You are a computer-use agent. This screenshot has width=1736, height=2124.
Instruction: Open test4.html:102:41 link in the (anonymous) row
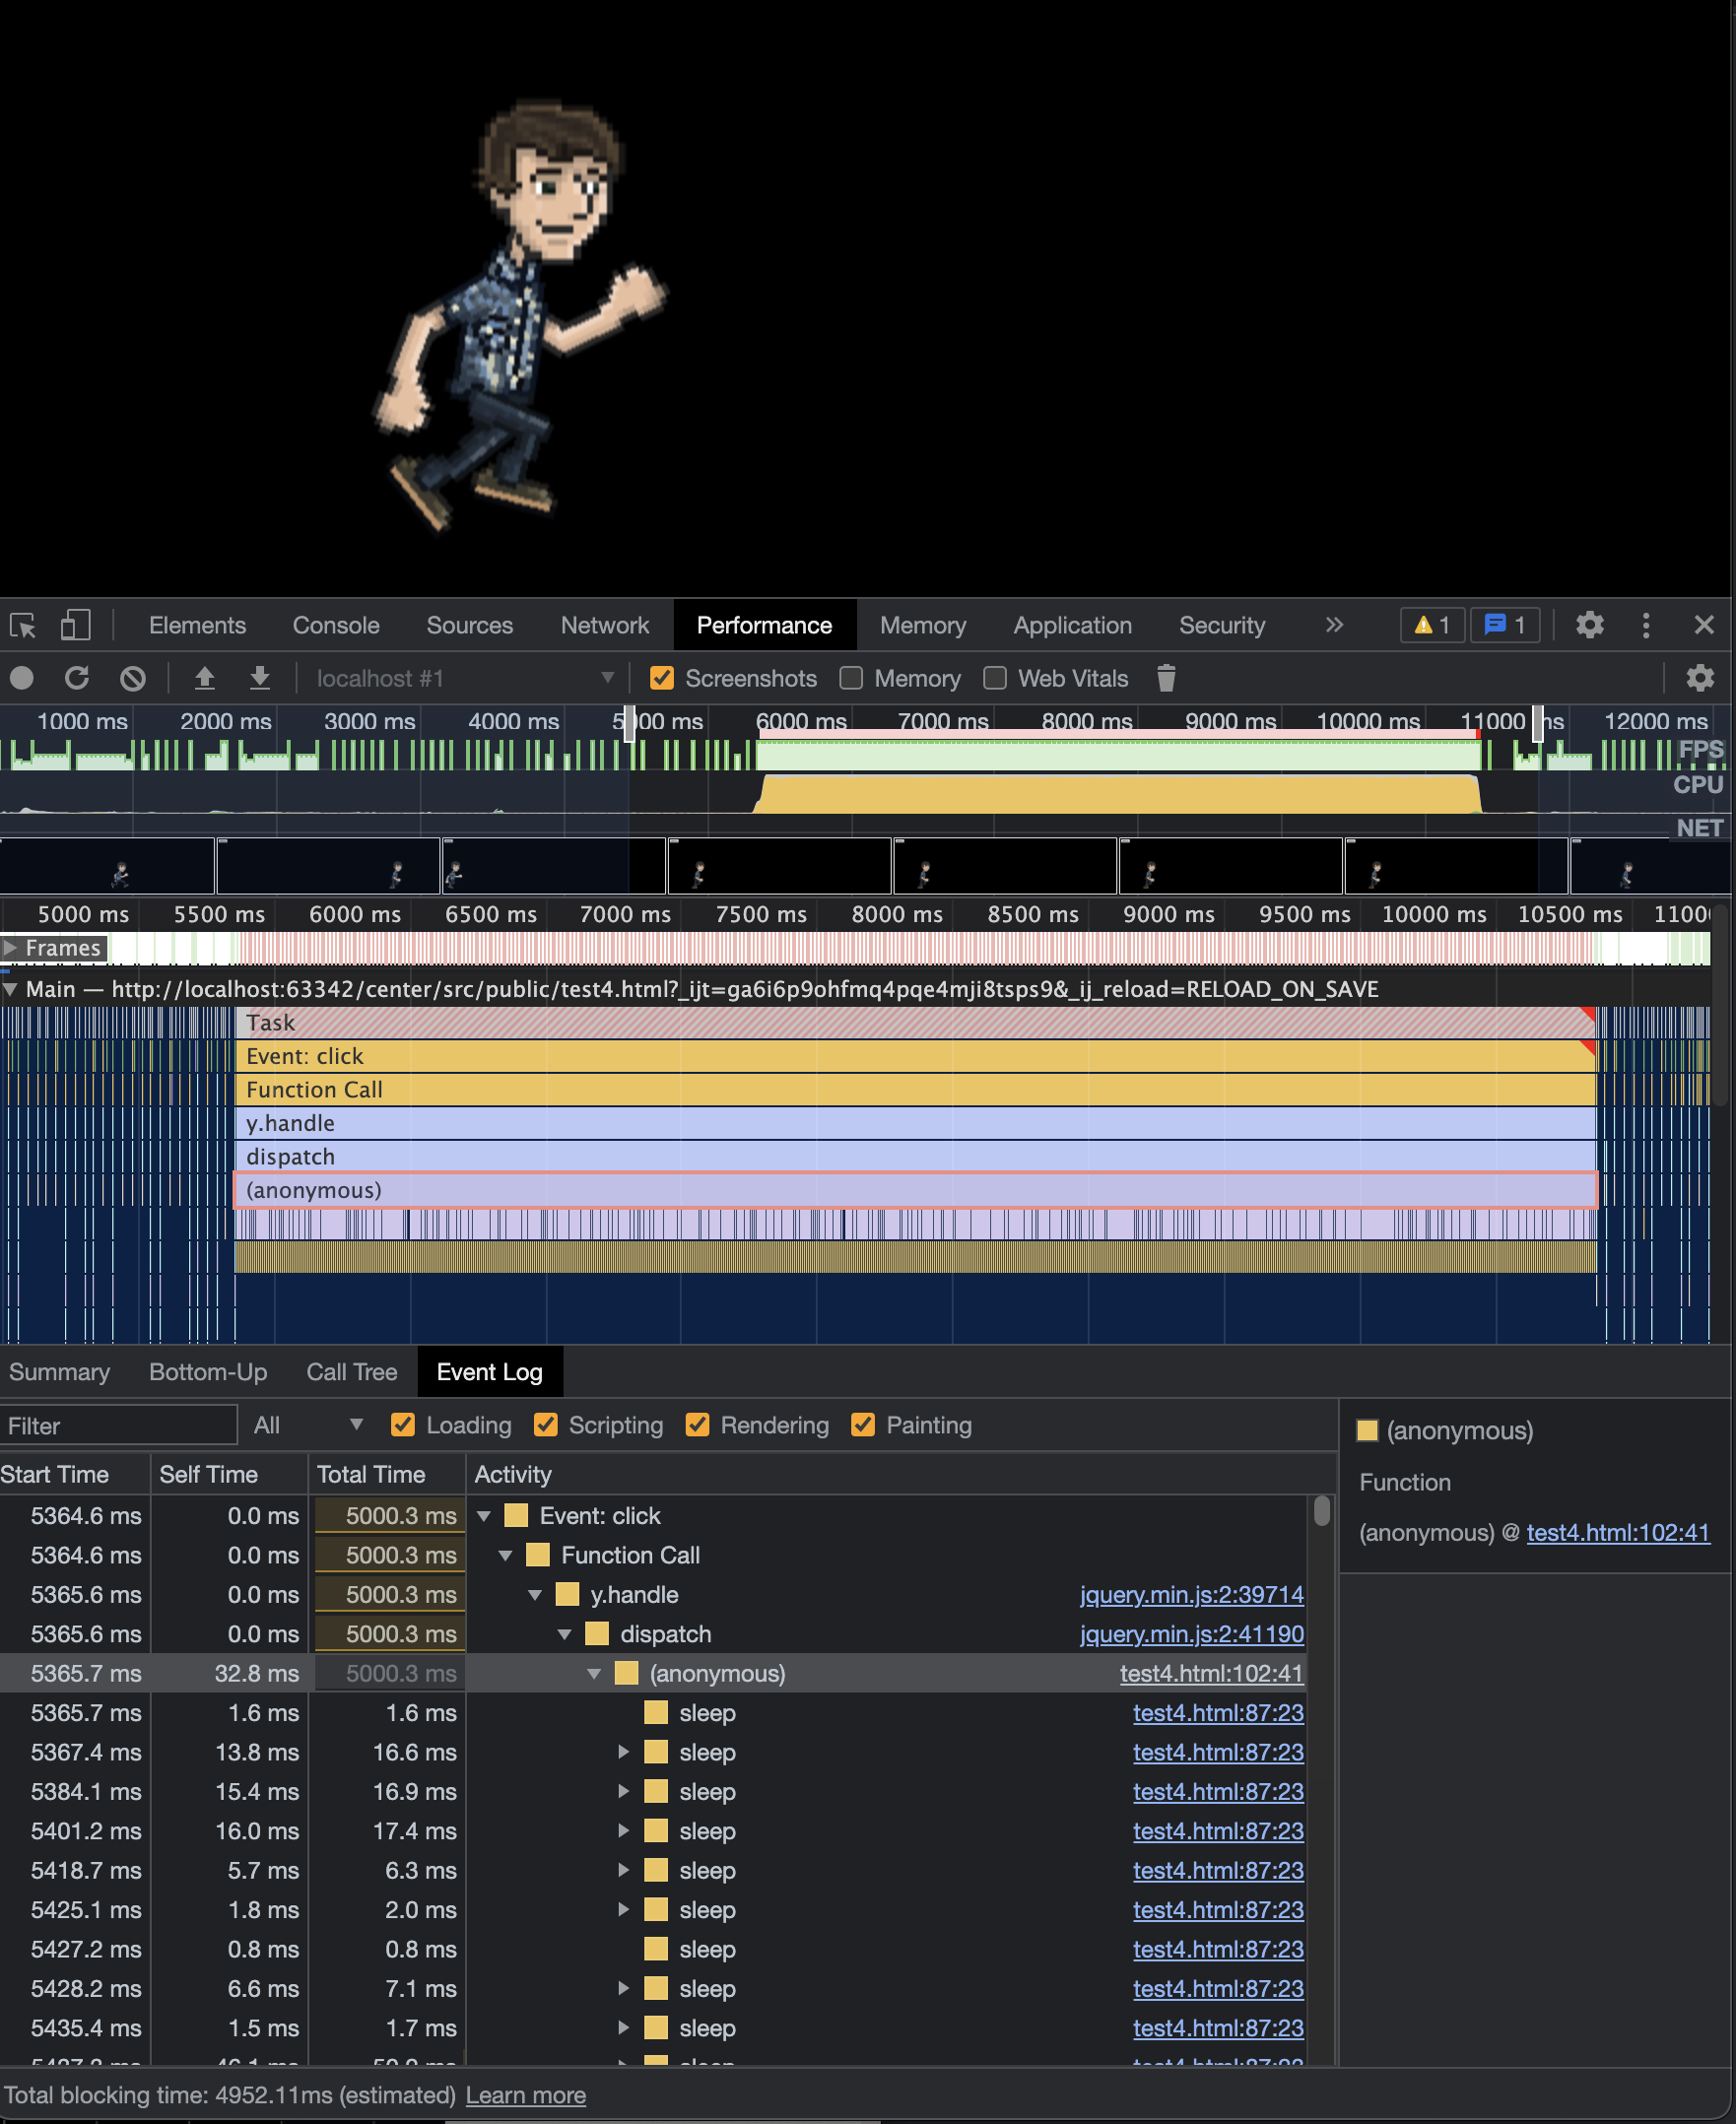click(x=1211, y=1673)
